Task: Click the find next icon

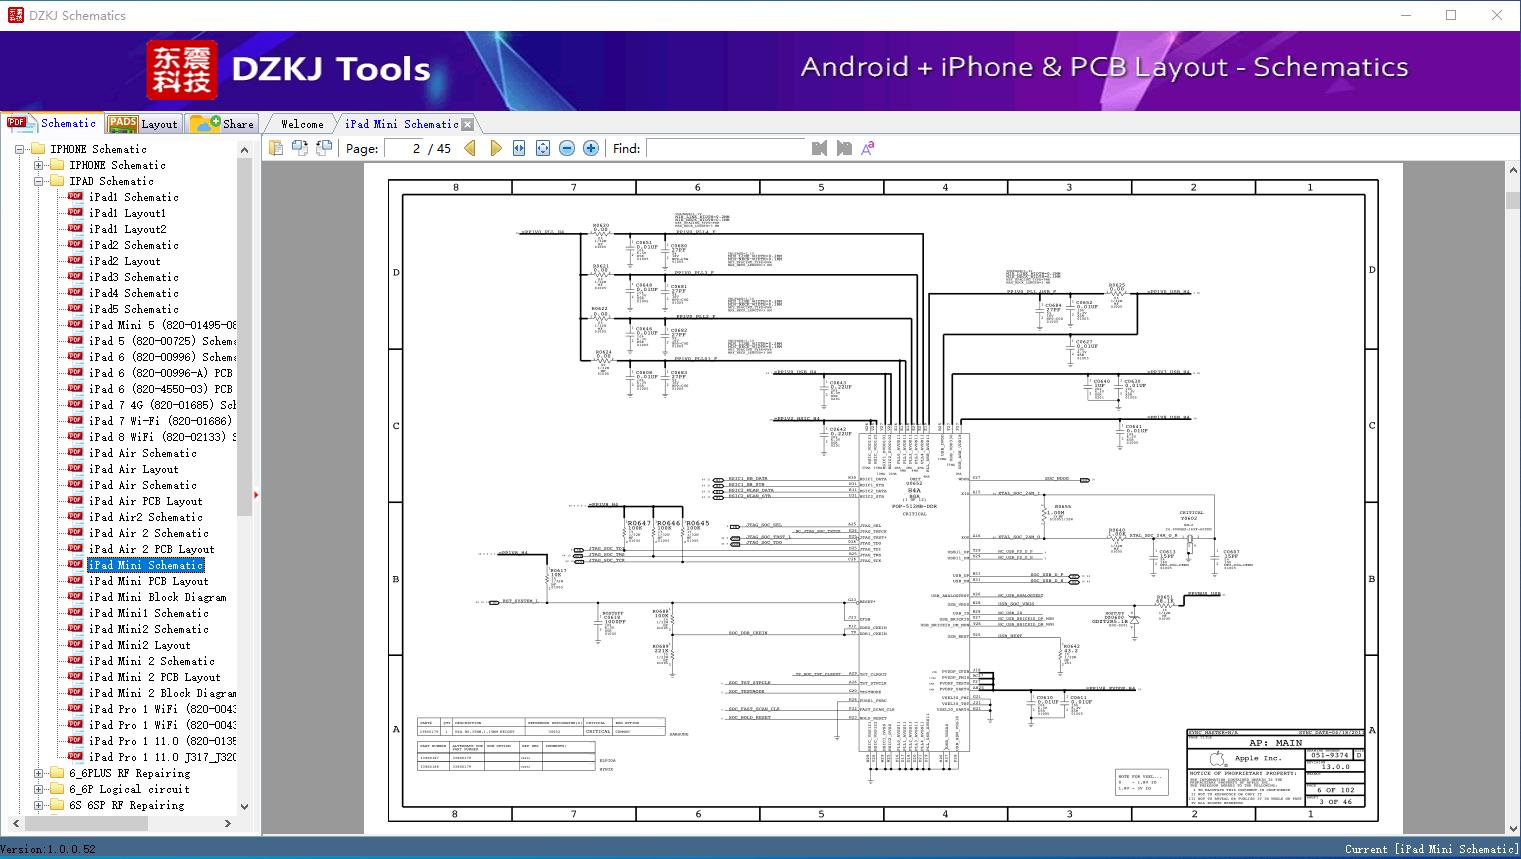Action: click(x=844, y=148)
